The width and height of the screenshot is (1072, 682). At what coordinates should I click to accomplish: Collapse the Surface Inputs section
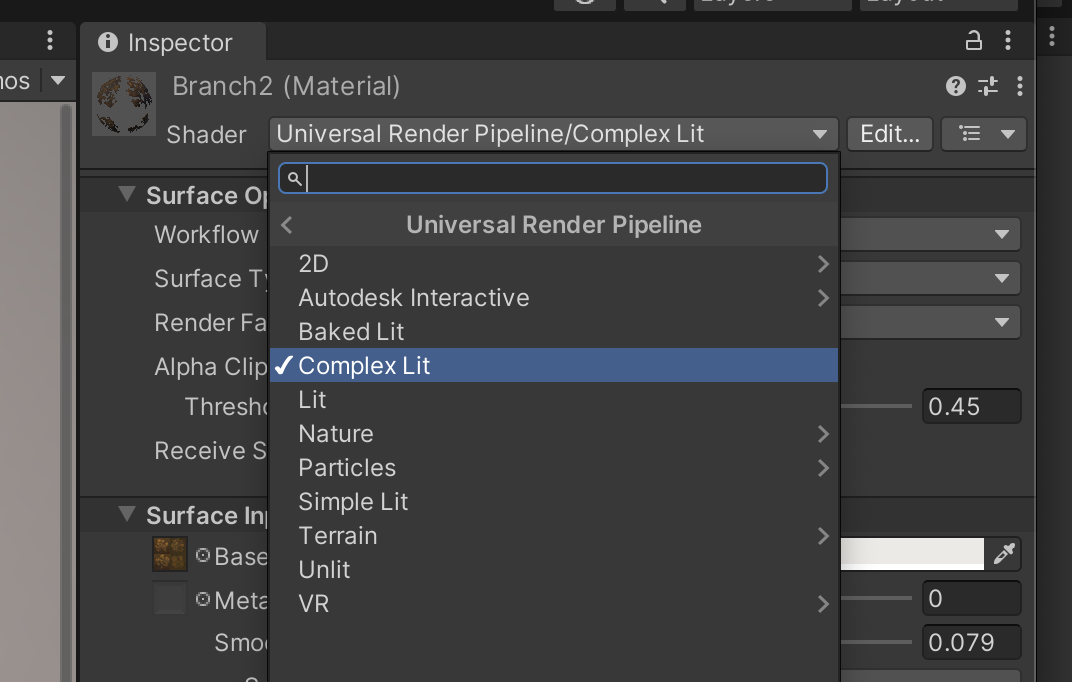pyautogui.click(x=127, y=514)
